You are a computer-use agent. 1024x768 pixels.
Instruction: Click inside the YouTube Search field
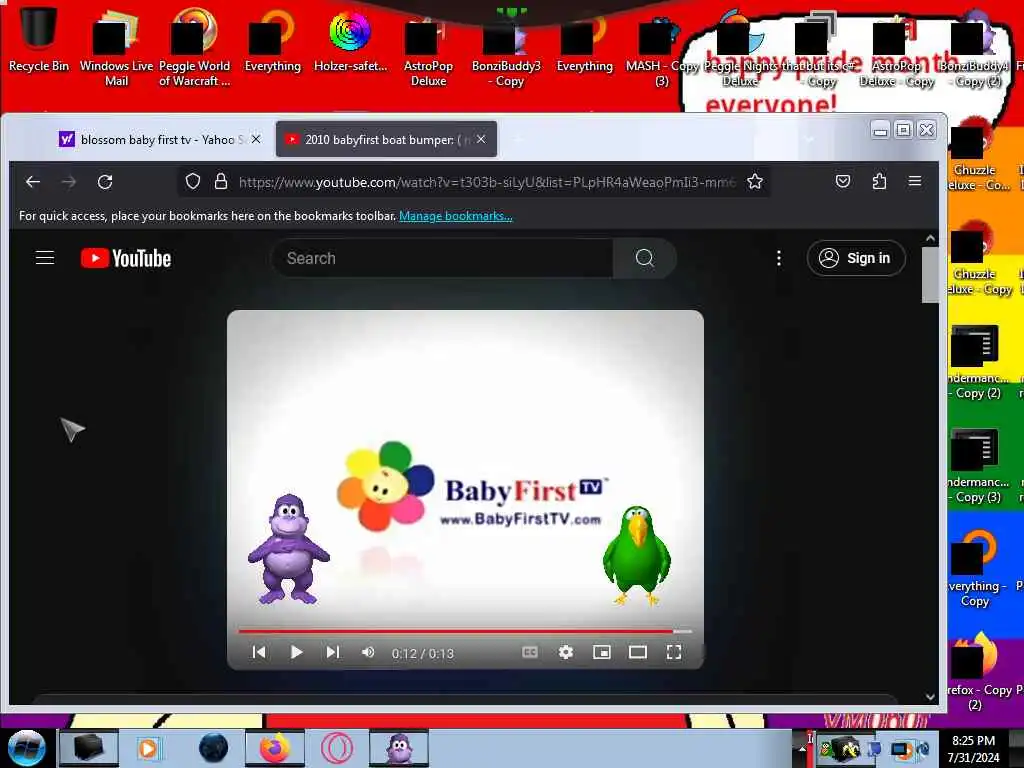(x=442, y=258)
